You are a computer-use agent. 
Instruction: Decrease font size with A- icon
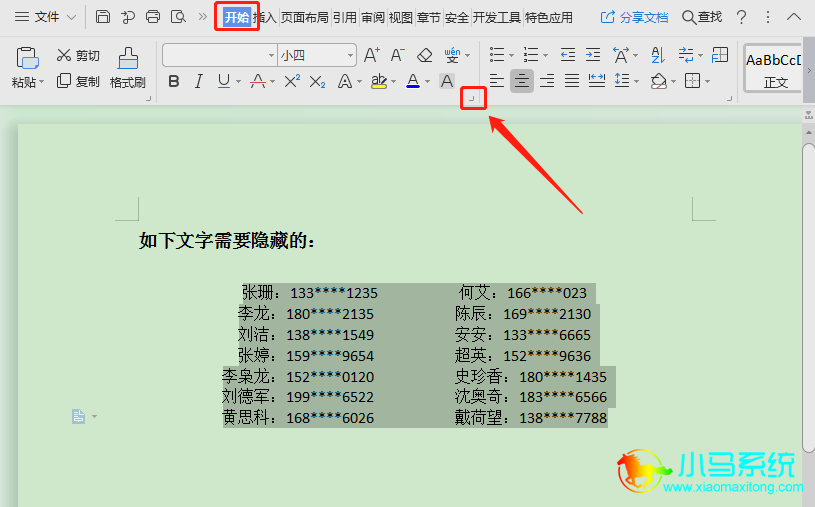(x=397, y=55)
